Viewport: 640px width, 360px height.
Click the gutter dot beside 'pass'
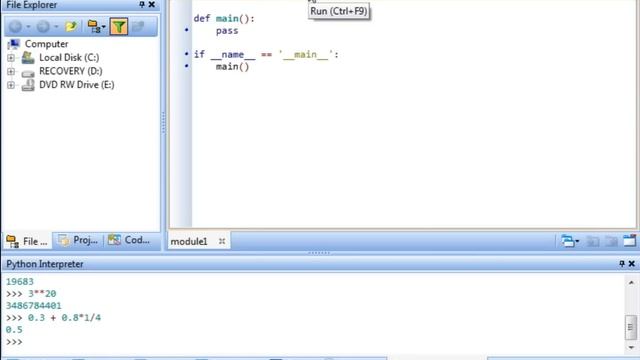tap(187, 29)
